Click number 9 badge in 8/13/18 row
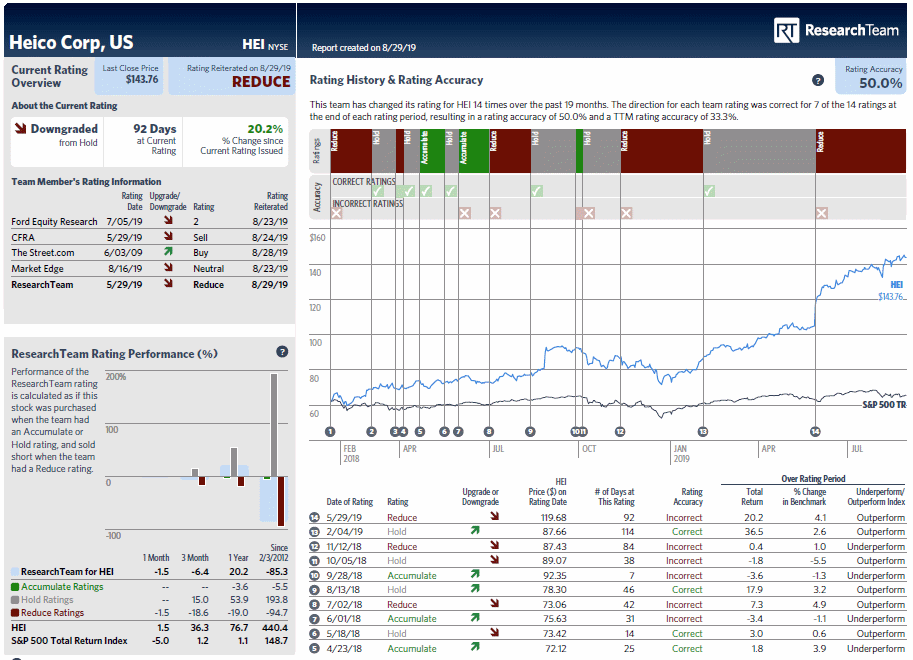Image resolution: width=913 pixels, height=660 pixels. (314, 590)
